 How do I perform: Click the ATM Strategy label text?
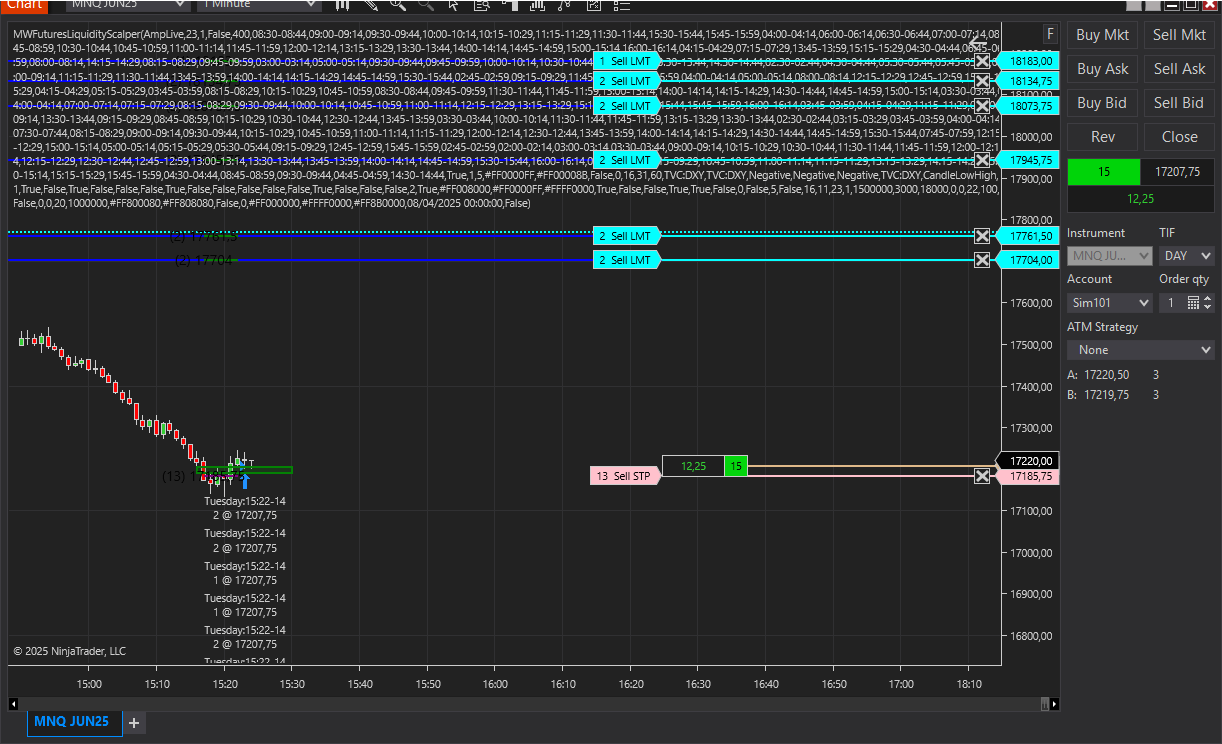pyautogui.click(x=1102, y=327)
